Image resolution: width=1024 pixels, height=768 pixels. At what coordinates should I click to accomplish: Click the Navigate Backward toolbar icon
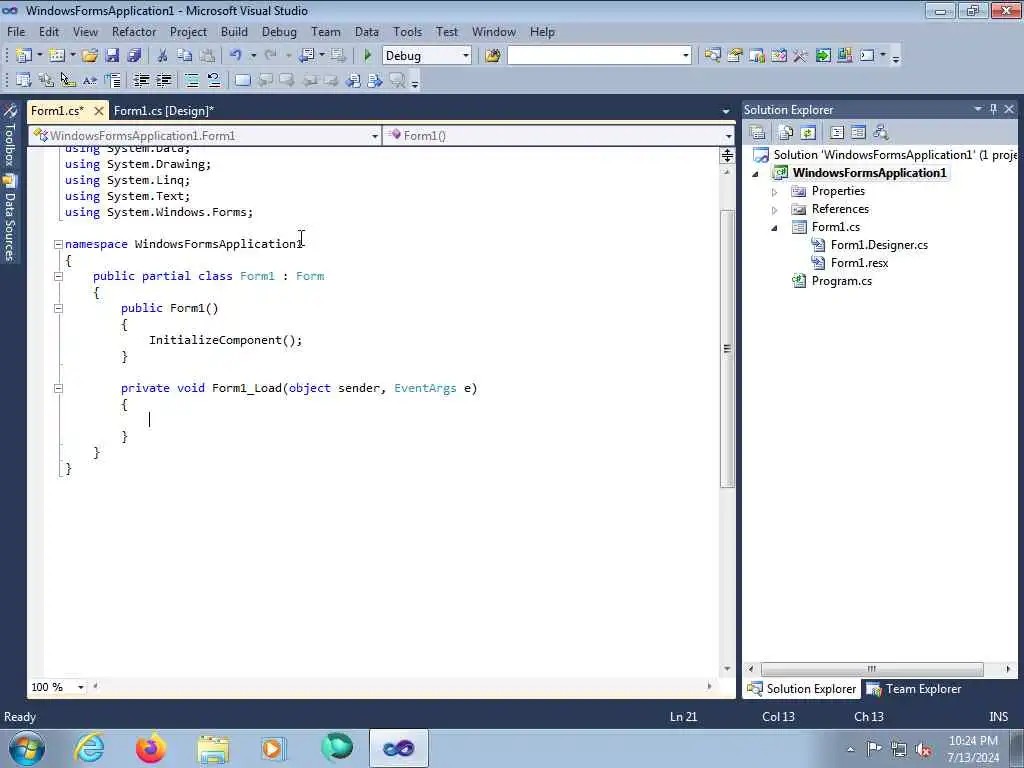(307, 56)
